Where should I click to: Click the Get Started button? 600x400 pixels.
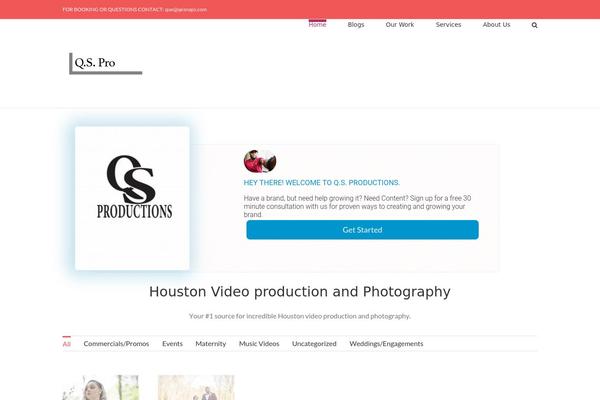coord(362,230)
